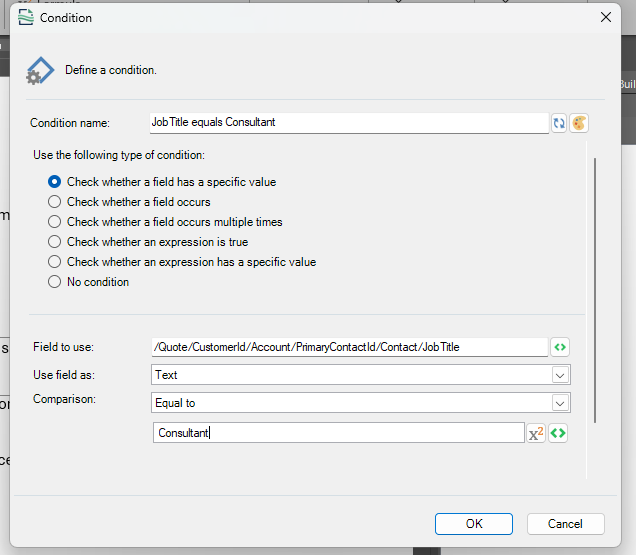Click the refresh condition name icon
This screenshot has height=555, width=636.
click(559, 123)
